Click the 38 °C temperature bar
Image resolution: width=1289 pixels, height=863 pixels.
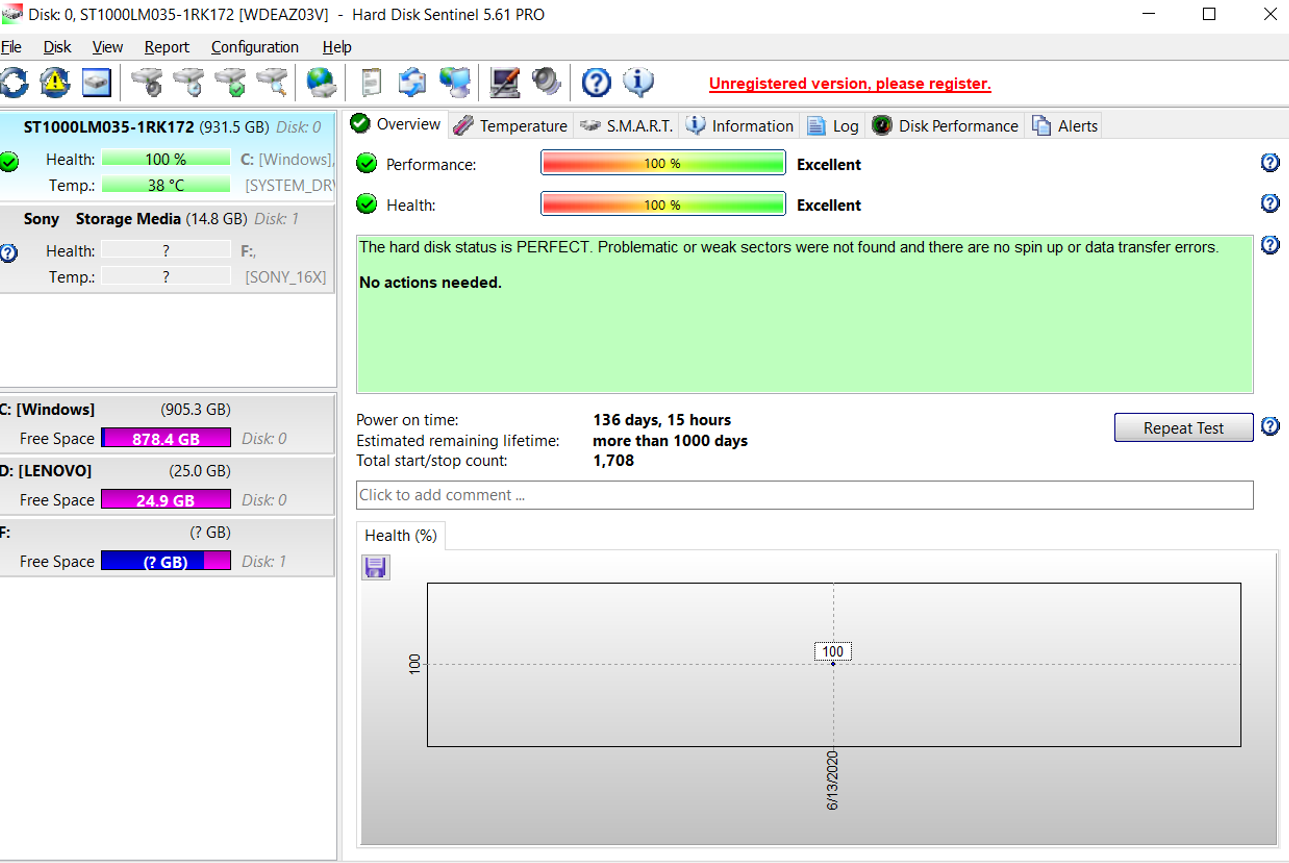click(166, 185)
